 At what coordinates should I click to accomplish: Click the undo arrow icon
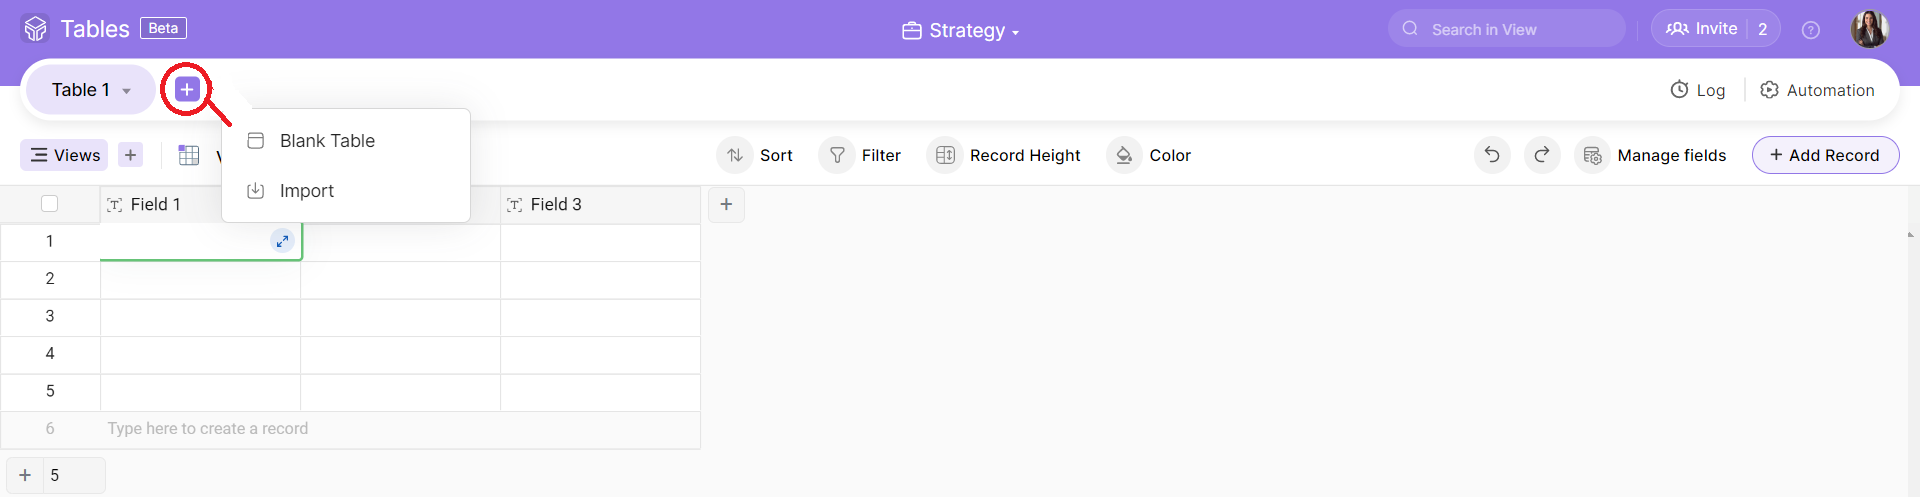(1492, 155)
